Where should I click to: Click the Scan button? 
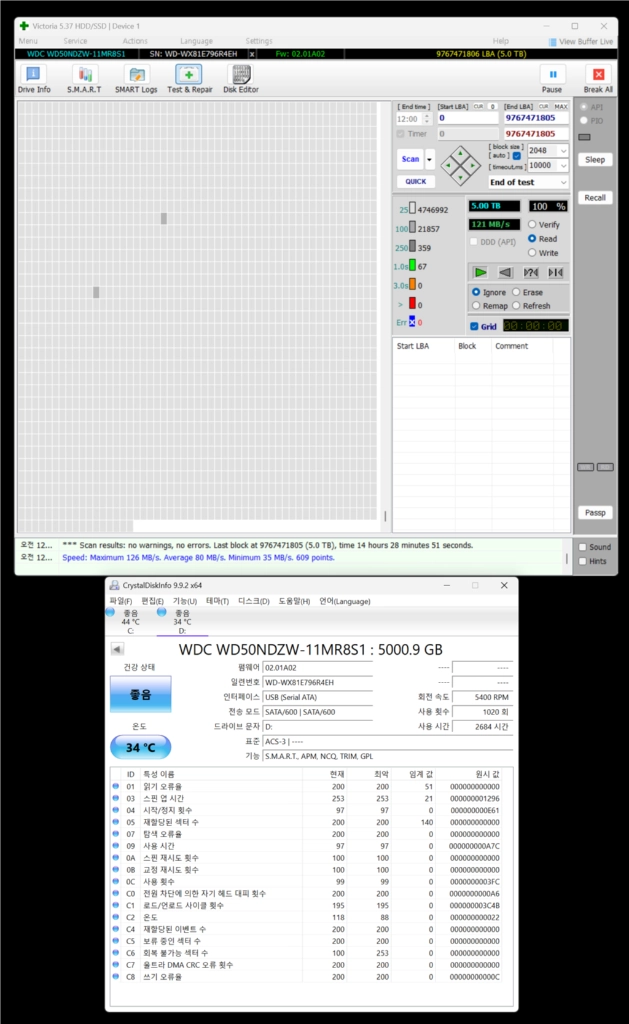pos(410,159)
